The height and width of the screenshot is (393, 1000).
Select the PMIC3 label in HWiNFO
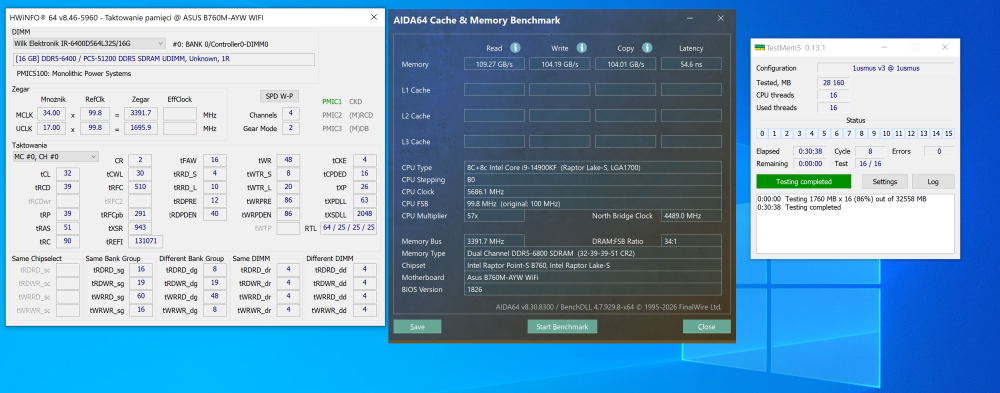tap(332, 128)
